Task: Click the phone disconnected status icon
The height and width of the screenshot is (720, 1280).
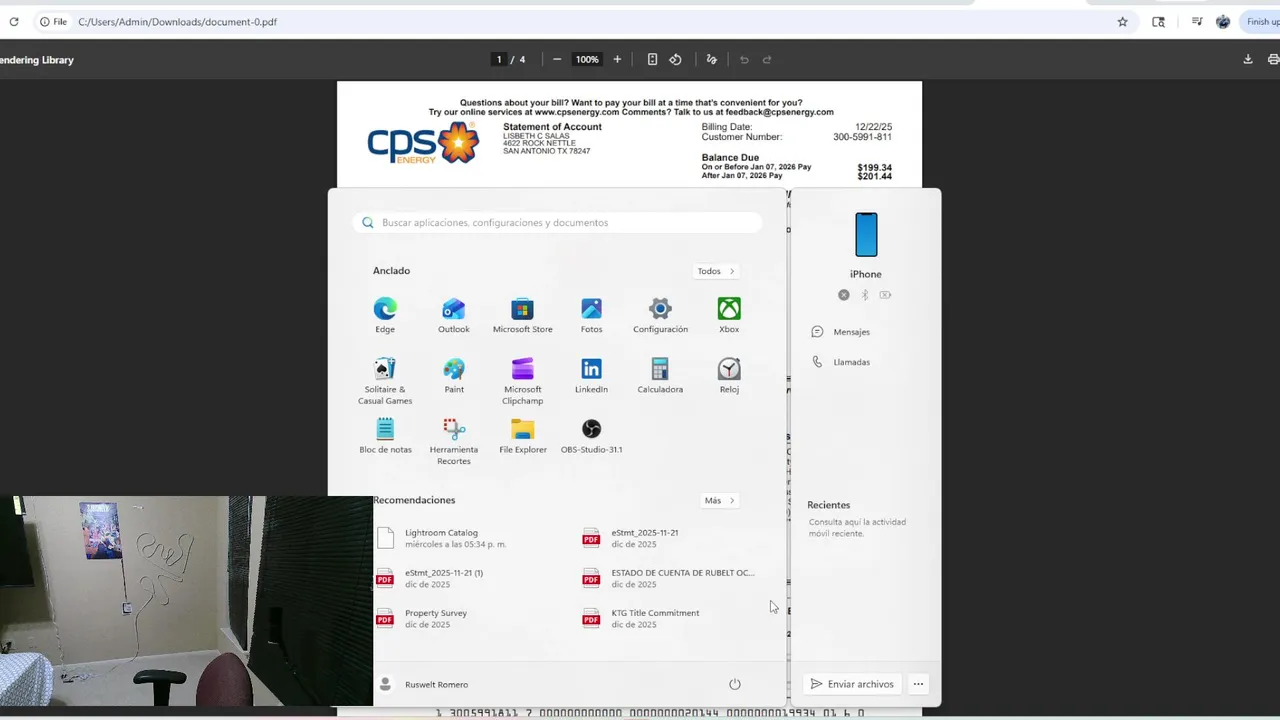Action: coord(844,295)
